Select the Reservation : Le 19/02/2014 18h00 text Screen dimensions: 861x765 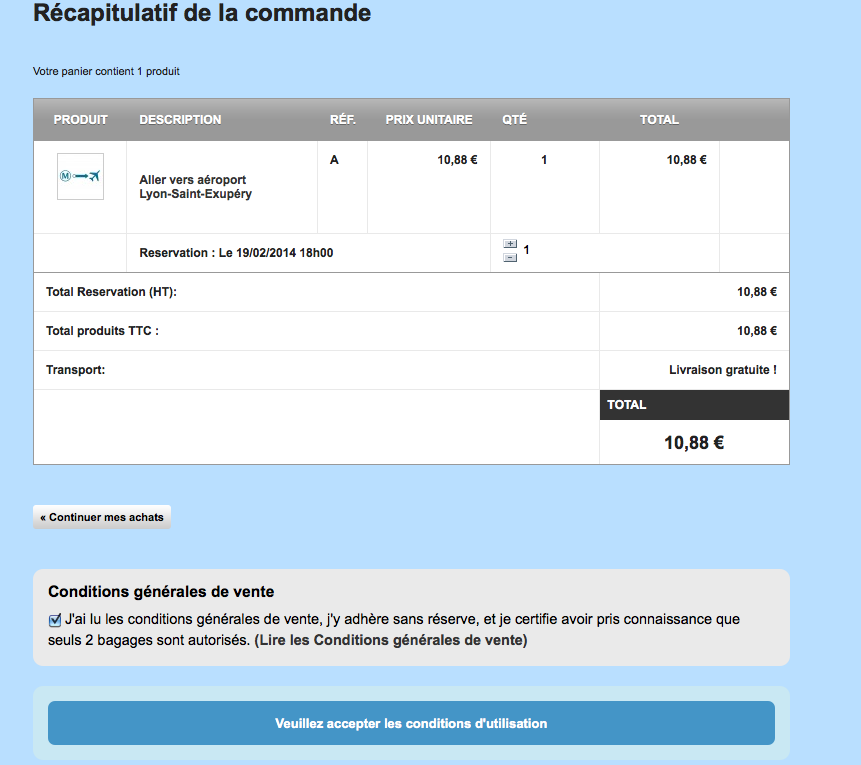coord(236,253)
